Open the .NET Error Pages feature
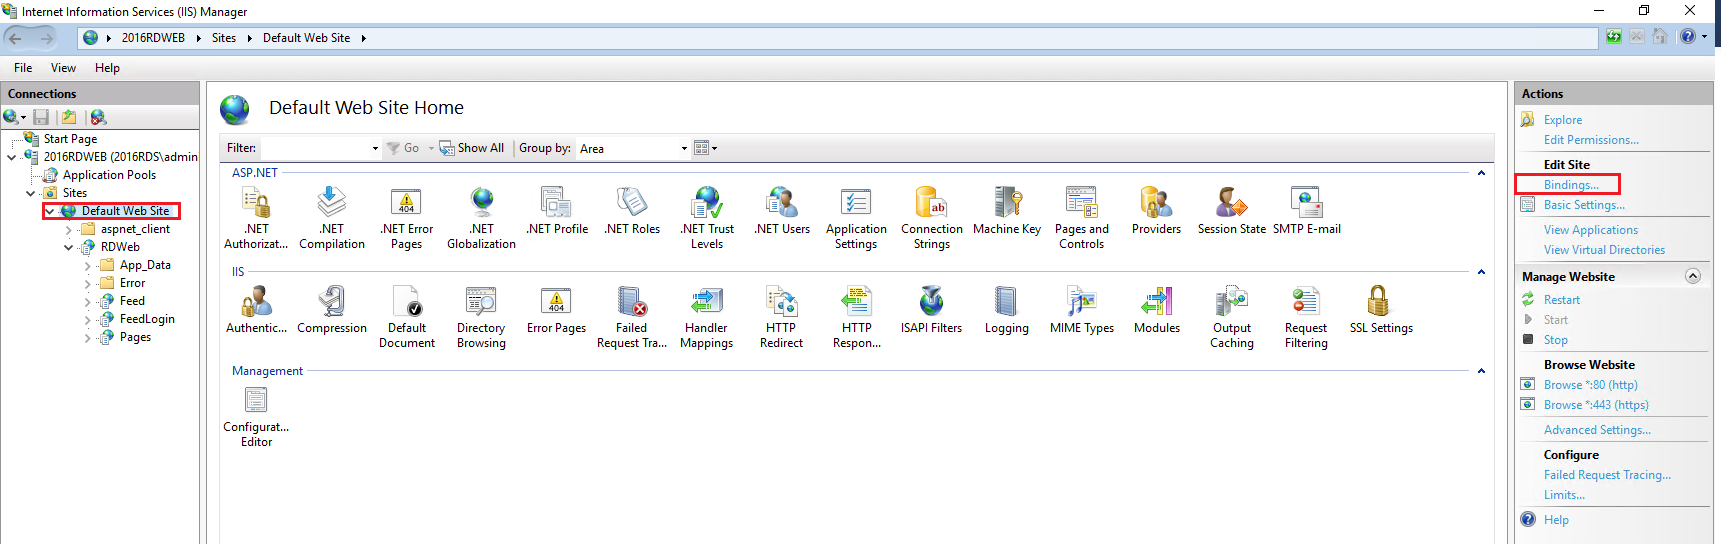 [x=407, y=218]
